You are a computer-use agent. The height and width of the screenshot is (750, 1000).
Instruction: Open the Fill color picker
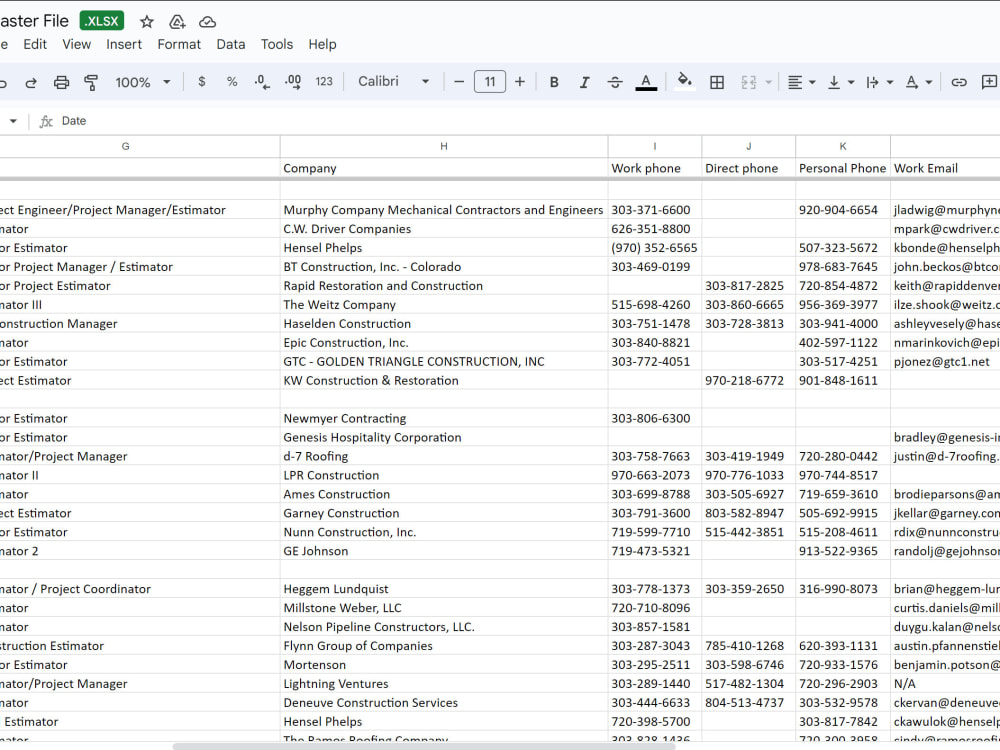684,82
